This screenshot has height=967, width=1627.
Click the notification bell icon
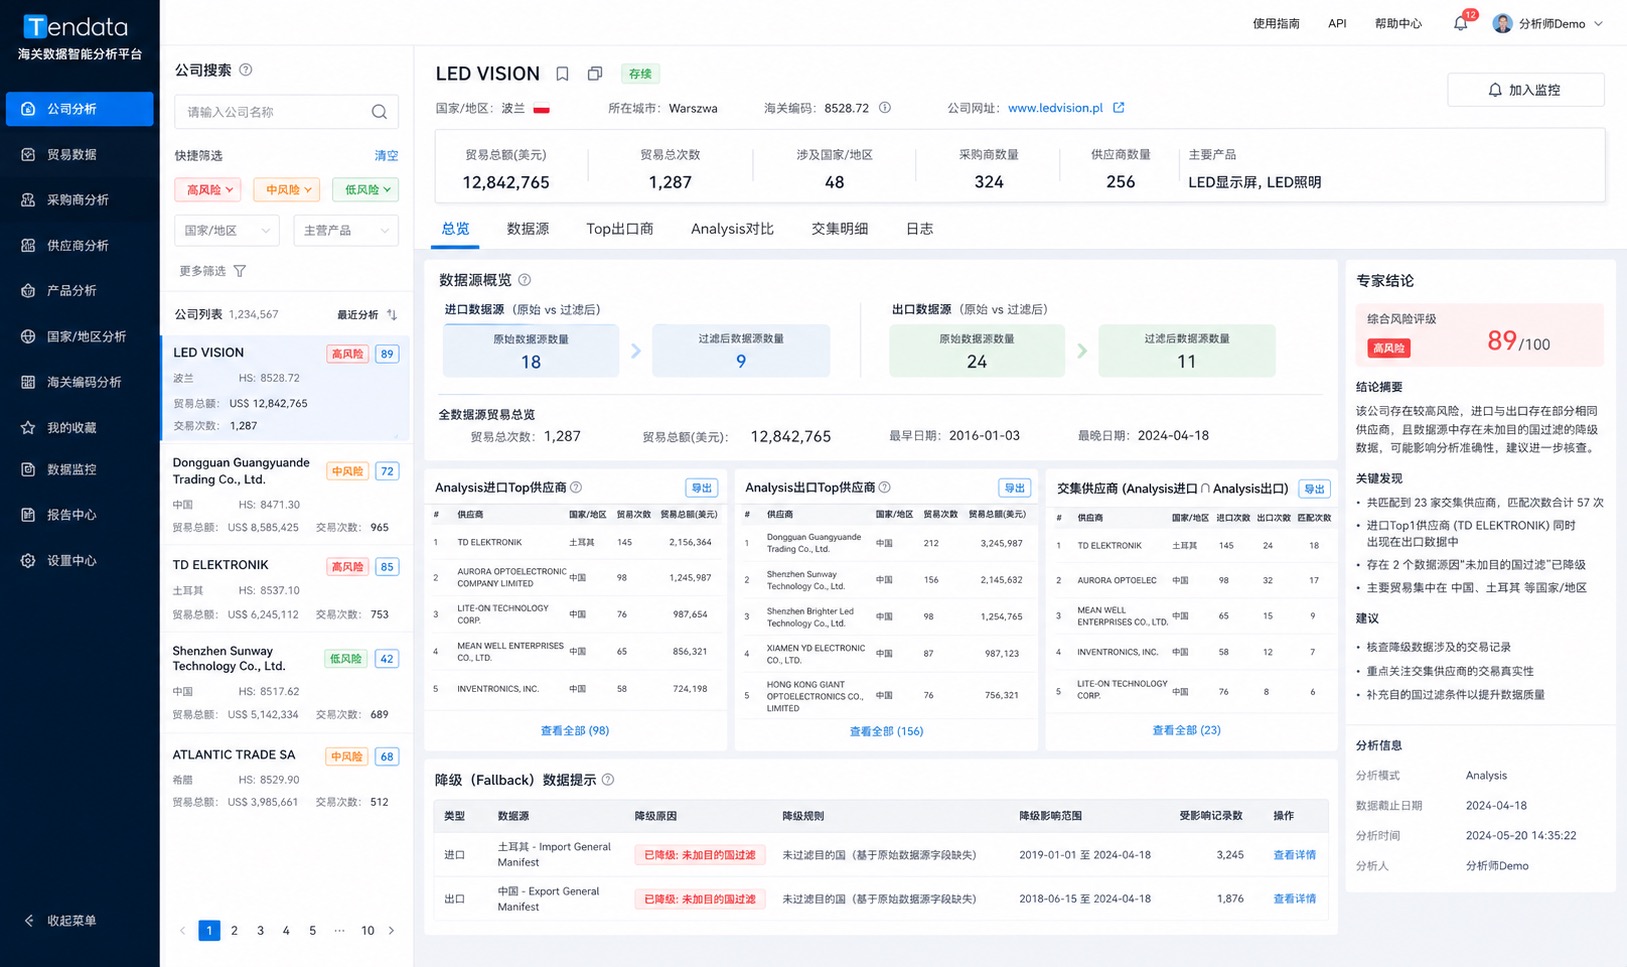coord(1460,24)
